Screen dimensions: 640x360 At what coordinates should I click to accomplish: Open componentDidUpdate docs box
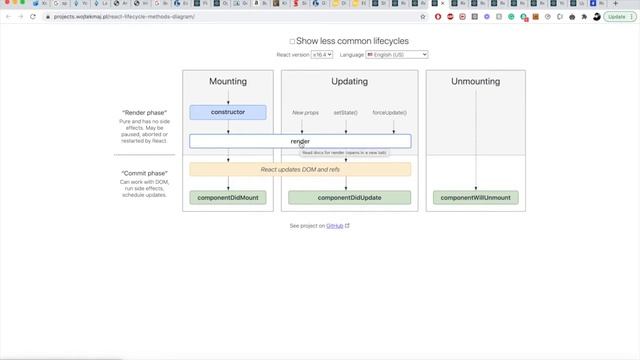pyautogui.click(x=349, y=198)
